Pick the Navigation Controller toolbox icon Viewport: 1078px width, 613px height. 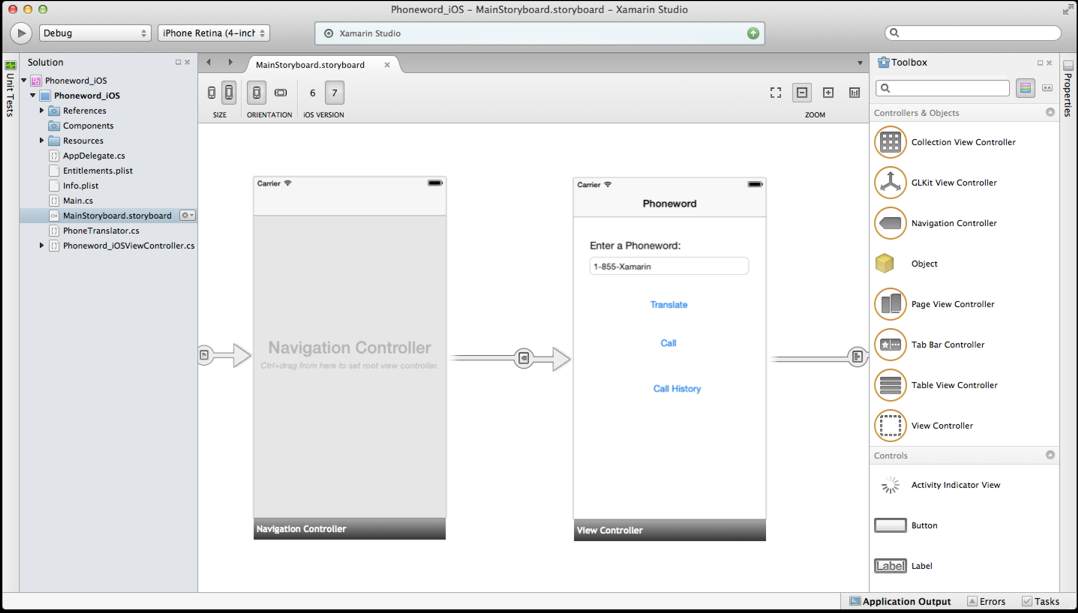pyautogui.click(x=890, y=223)
